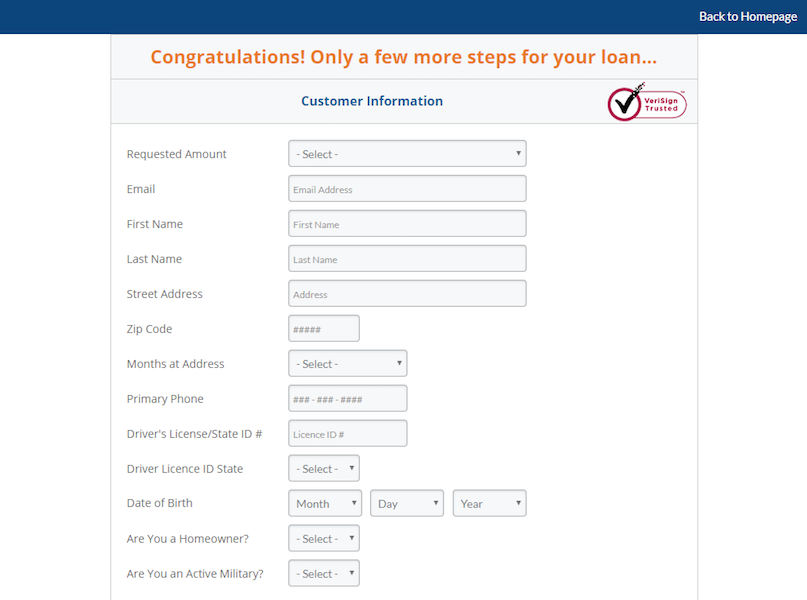
Task: Focus the Primary Phone number field
Action: click(x=347, y=399)
